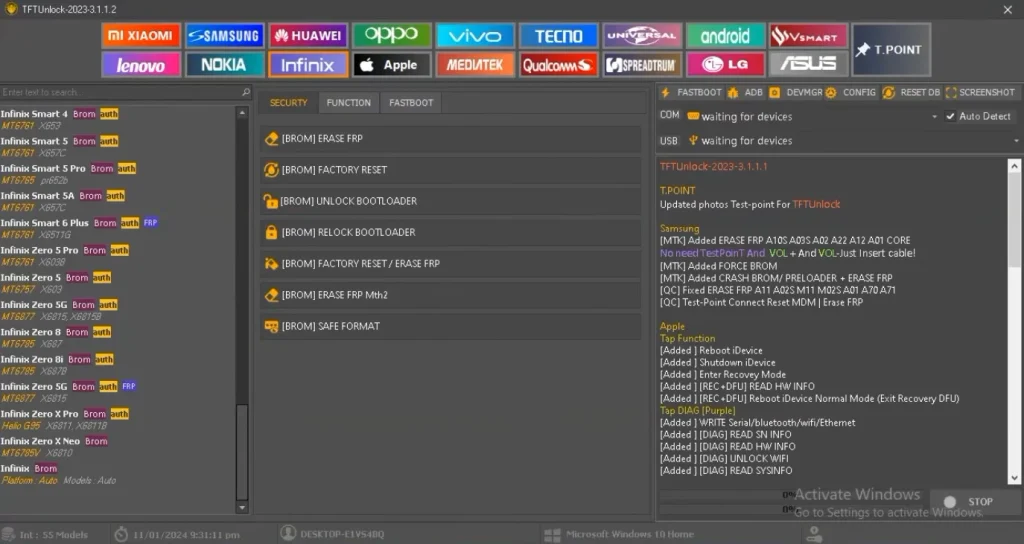Expand the USB device dropdown
Image resolution: width=1024 pixels, height=544 pixels.
tap(1016, 140)
